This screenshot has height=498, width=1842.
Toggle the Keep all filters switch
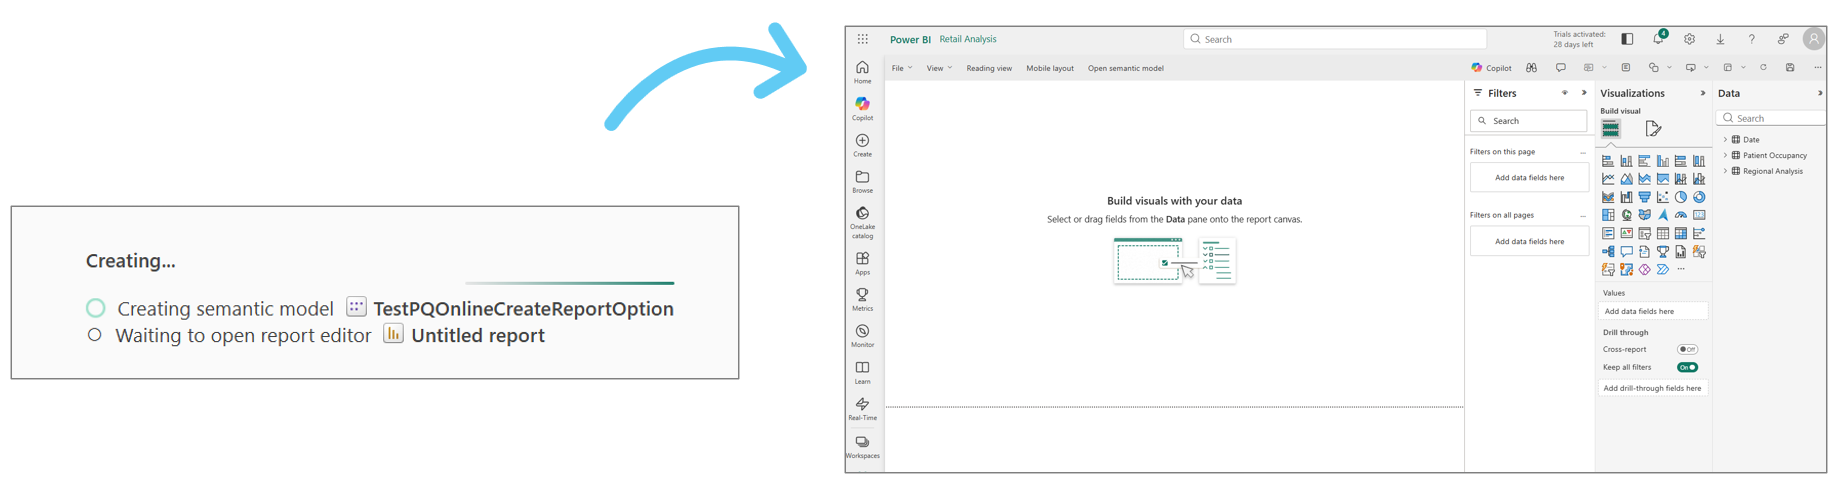click(1687, 367)
